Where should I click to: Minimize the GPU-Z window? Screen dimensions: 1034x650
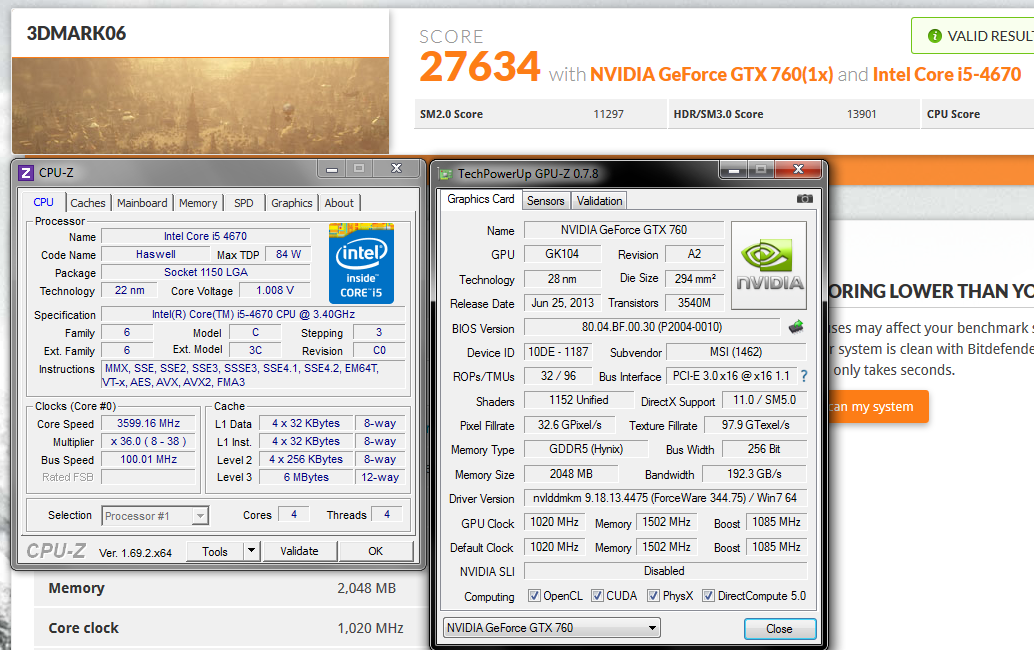click(x=733, y=170)
